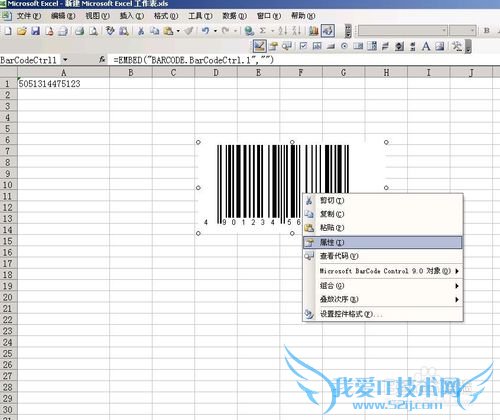This screenshot has width=500, height=420.
Task: Choose 属性(I) in the context menu
Action: point(383,242)
